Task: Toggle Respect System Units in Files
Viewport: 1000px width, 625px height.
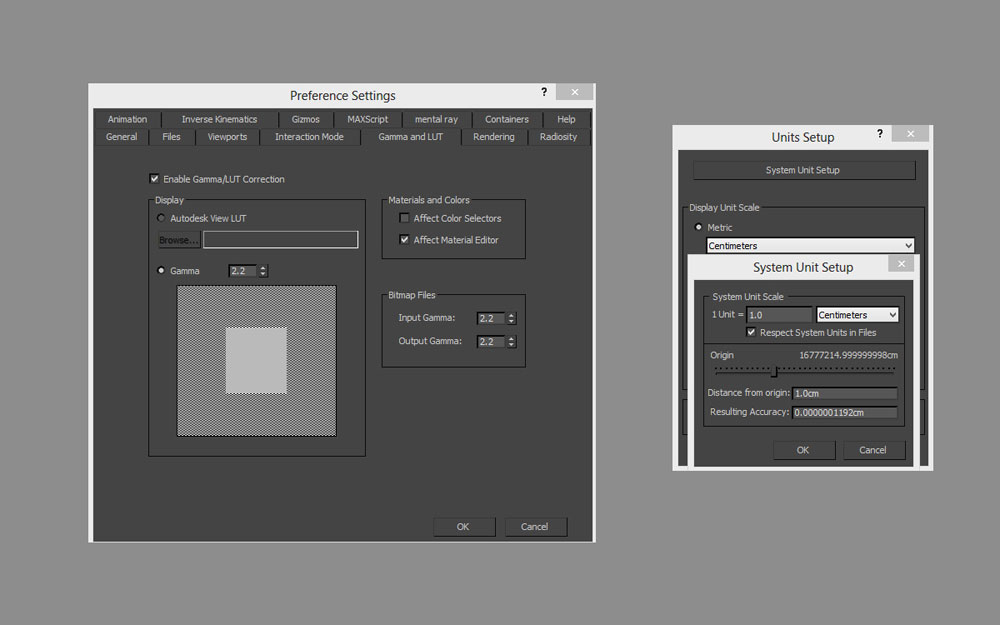Action: (x=751, y=332)
